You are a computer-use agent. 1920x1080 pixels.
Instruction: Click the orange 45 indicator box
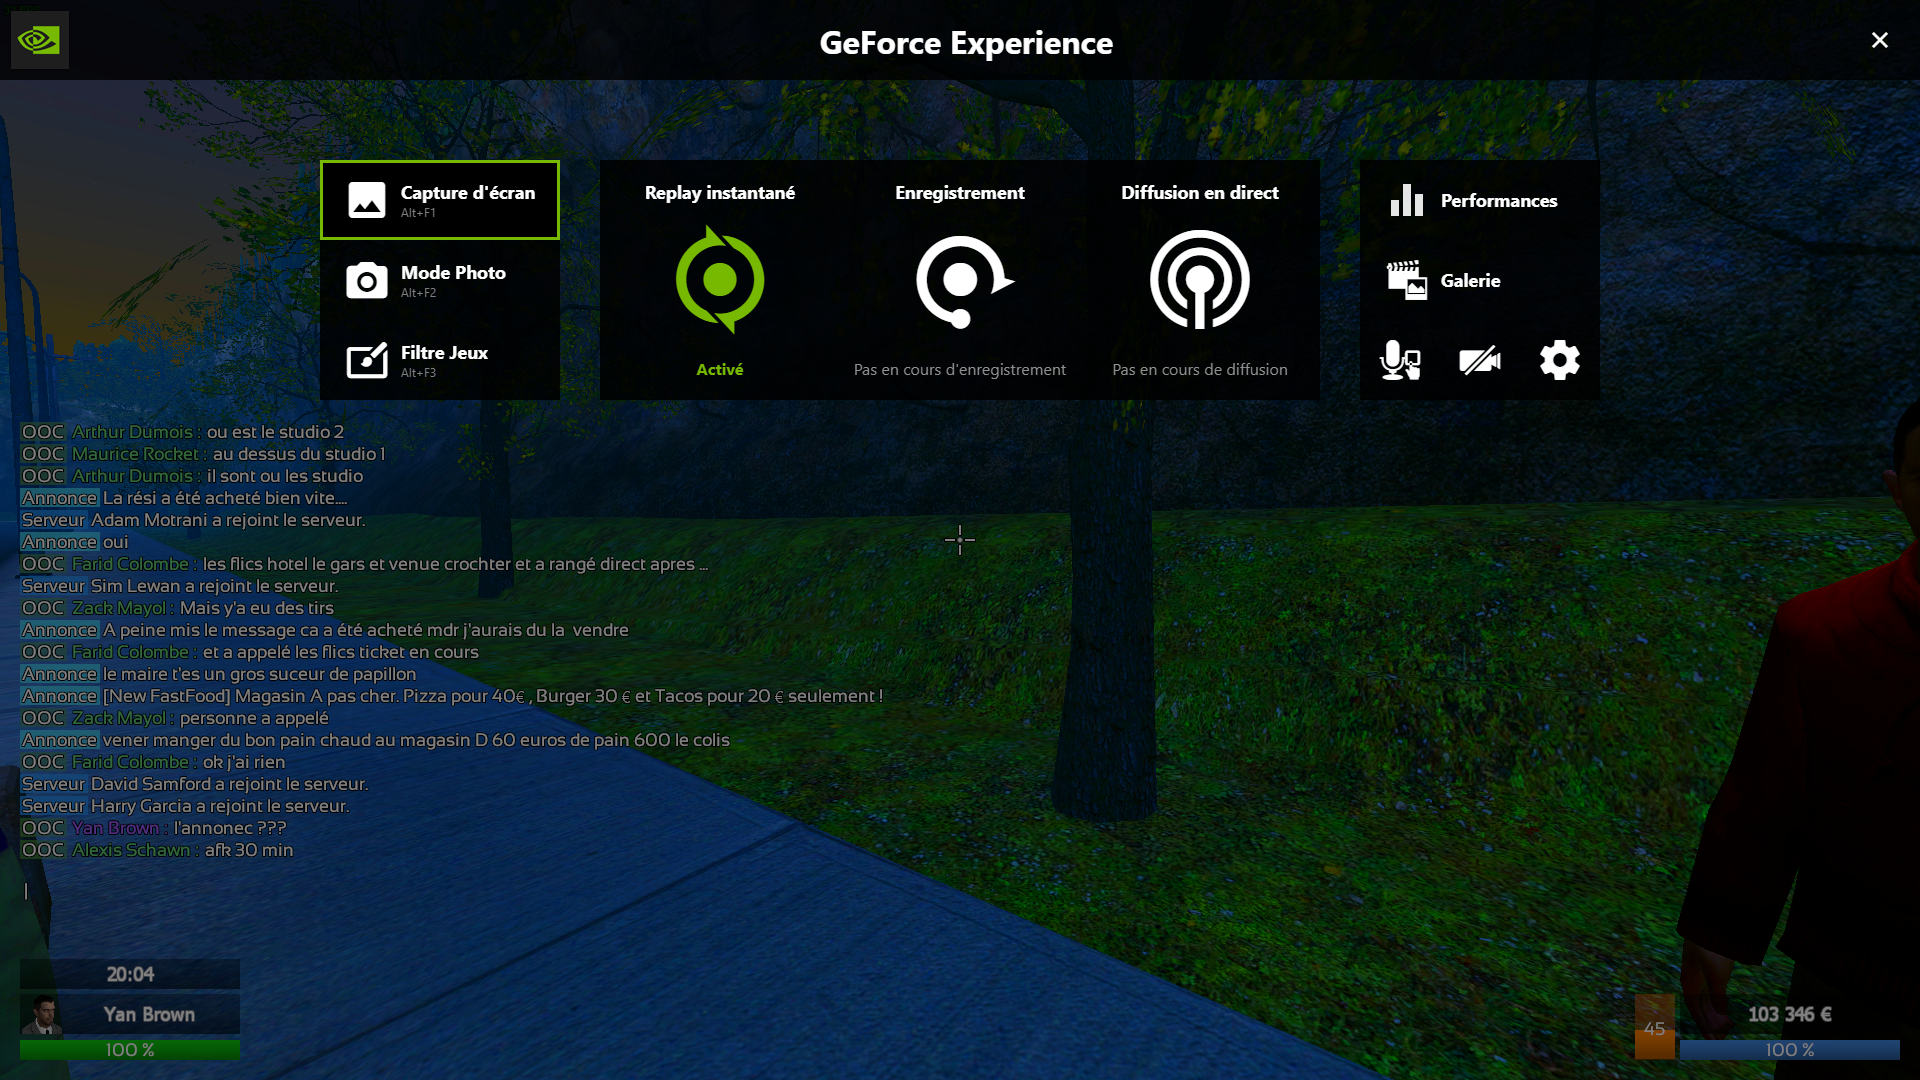tap(1655, 1027)
